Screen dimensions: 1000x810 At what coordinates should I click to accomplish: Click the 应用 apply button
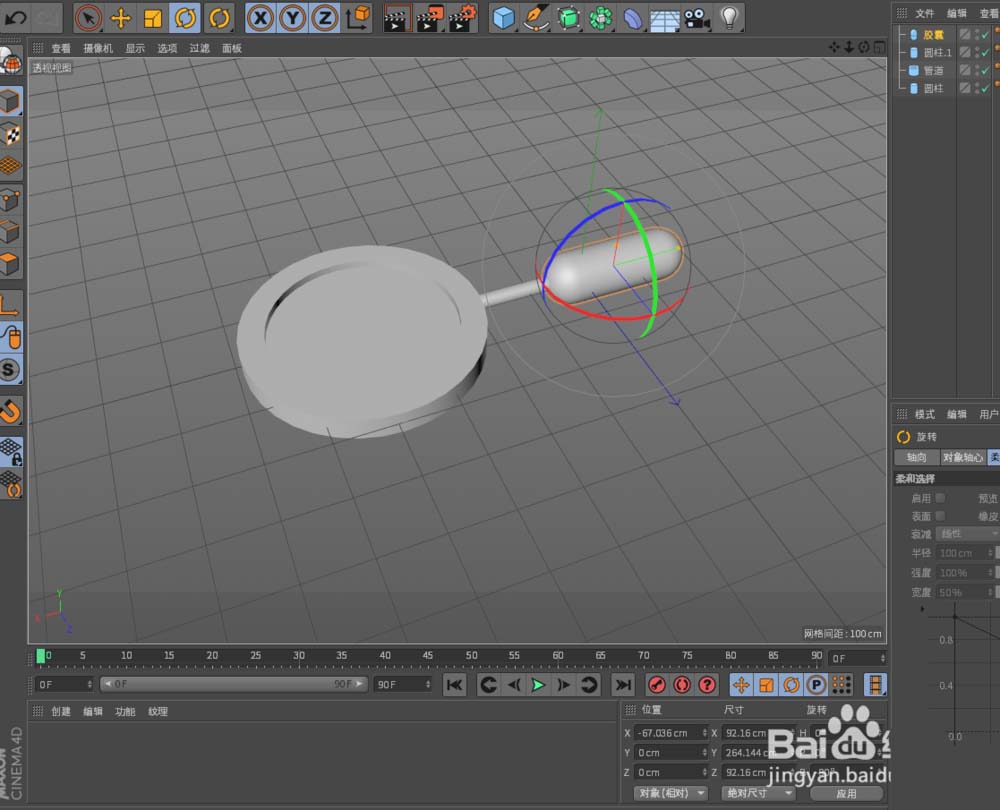click(846, 793)
